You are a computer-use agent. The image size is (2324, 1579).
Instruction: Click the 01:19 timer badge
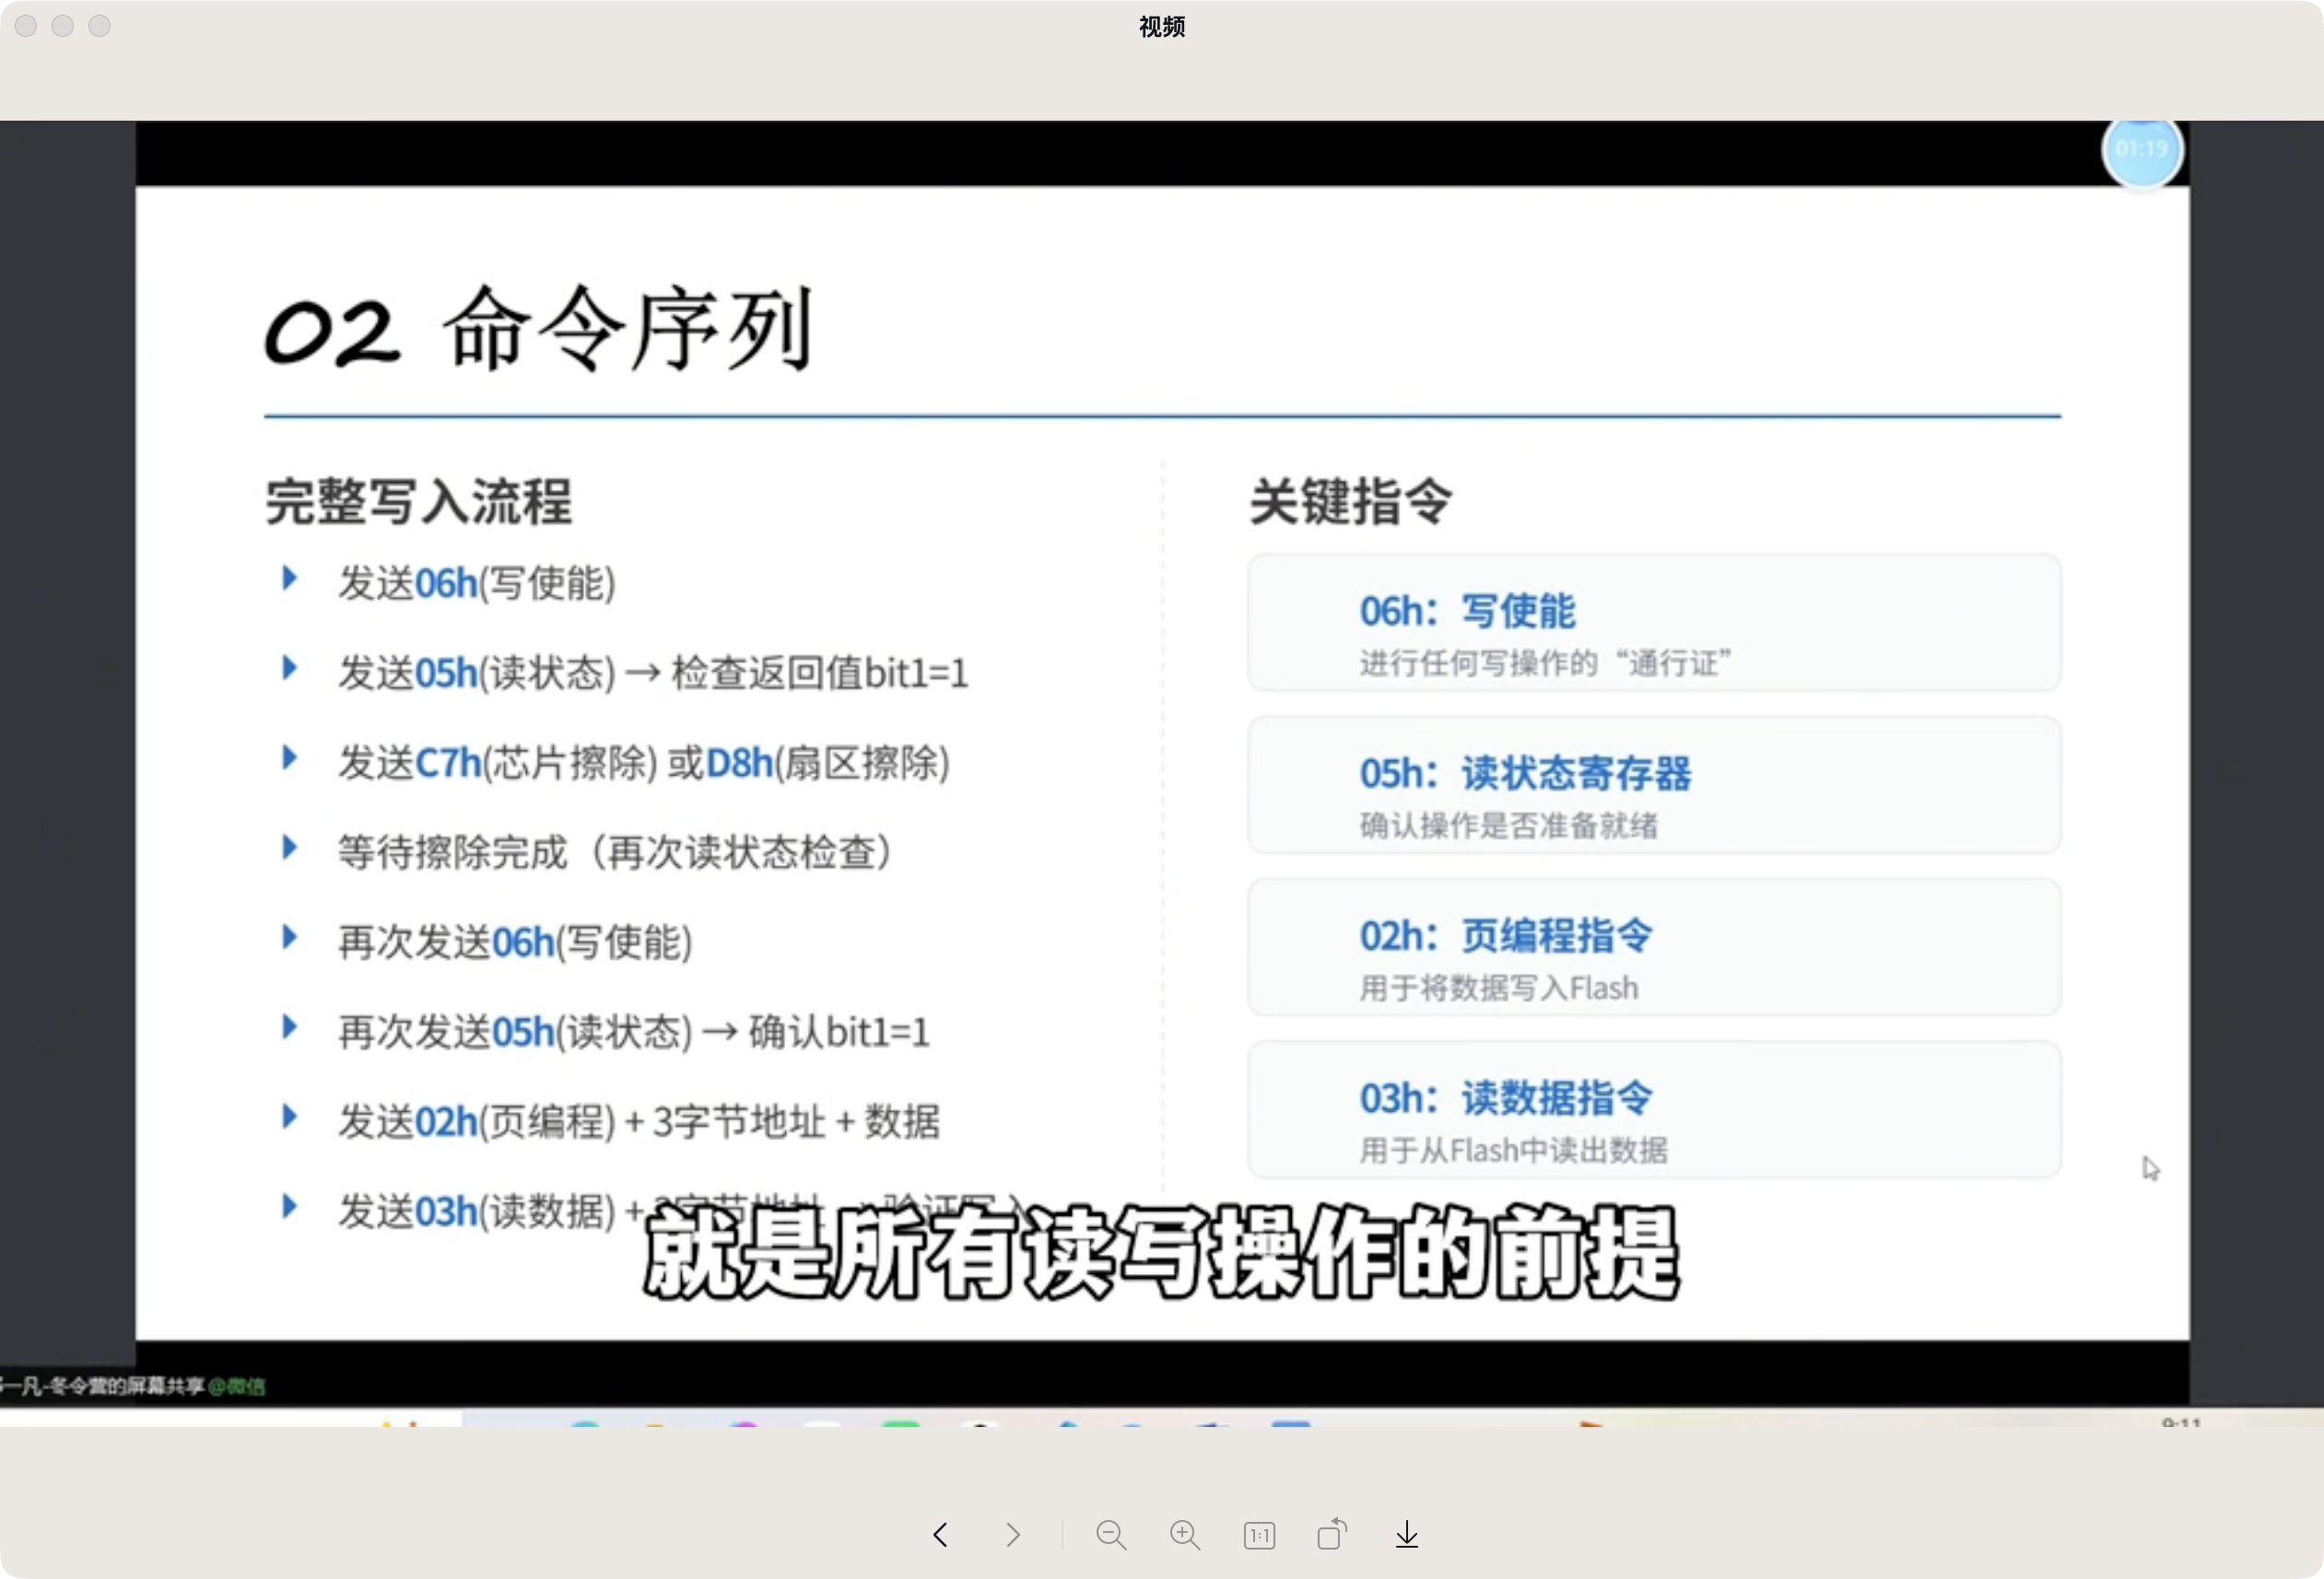tap(2142, 151)
